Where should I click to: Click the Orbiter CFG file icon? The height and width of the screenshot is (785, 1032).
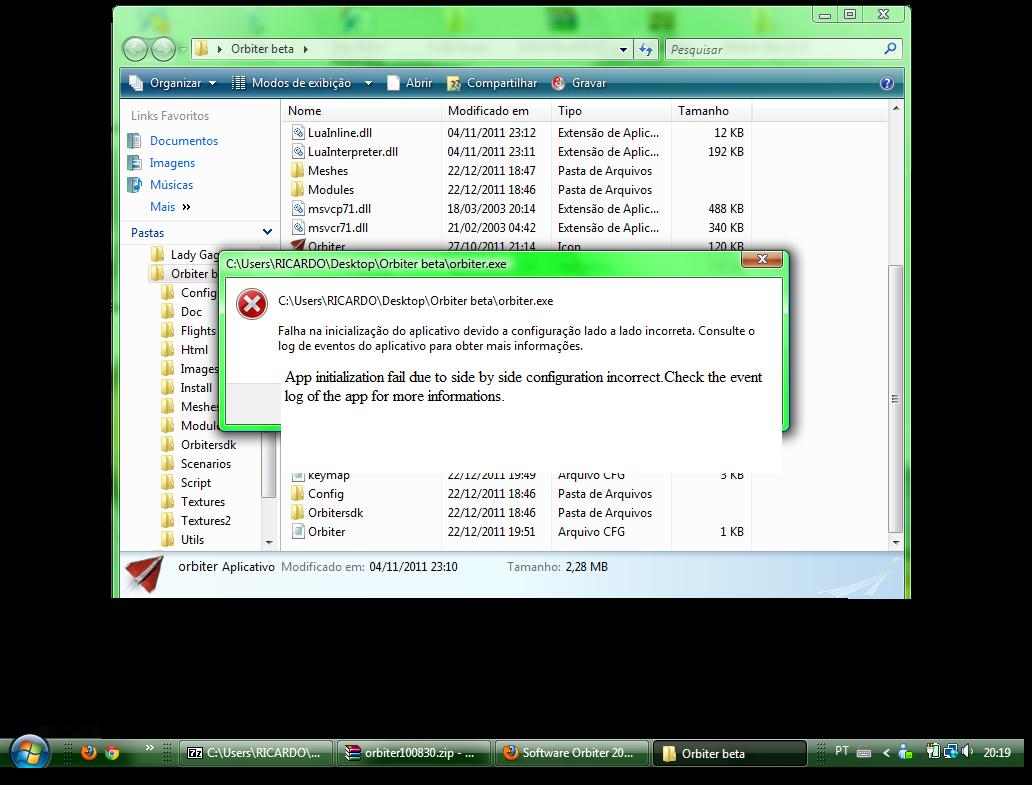coord(298,532)
